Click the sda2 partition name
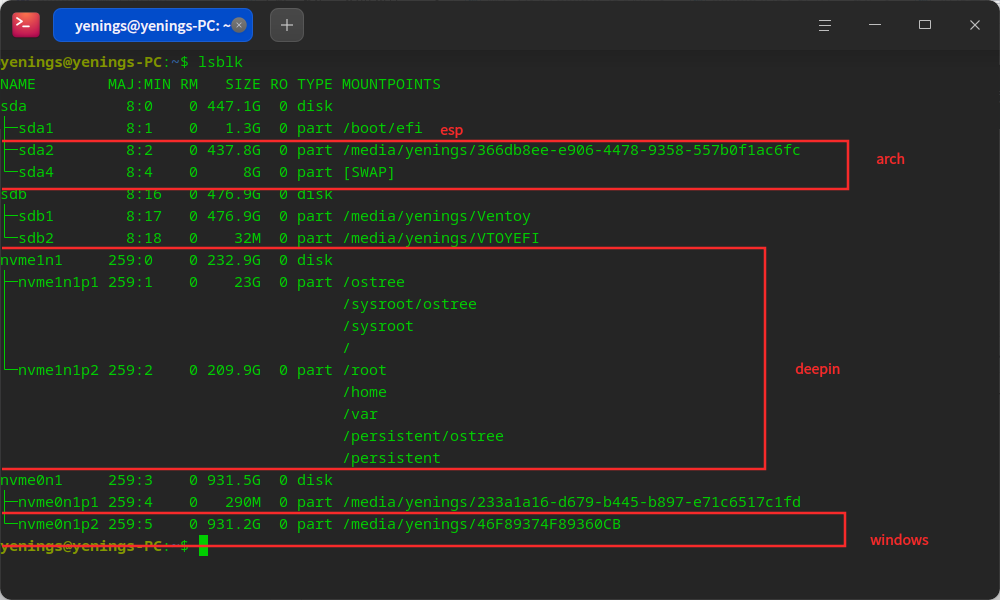 click(36, 150)
